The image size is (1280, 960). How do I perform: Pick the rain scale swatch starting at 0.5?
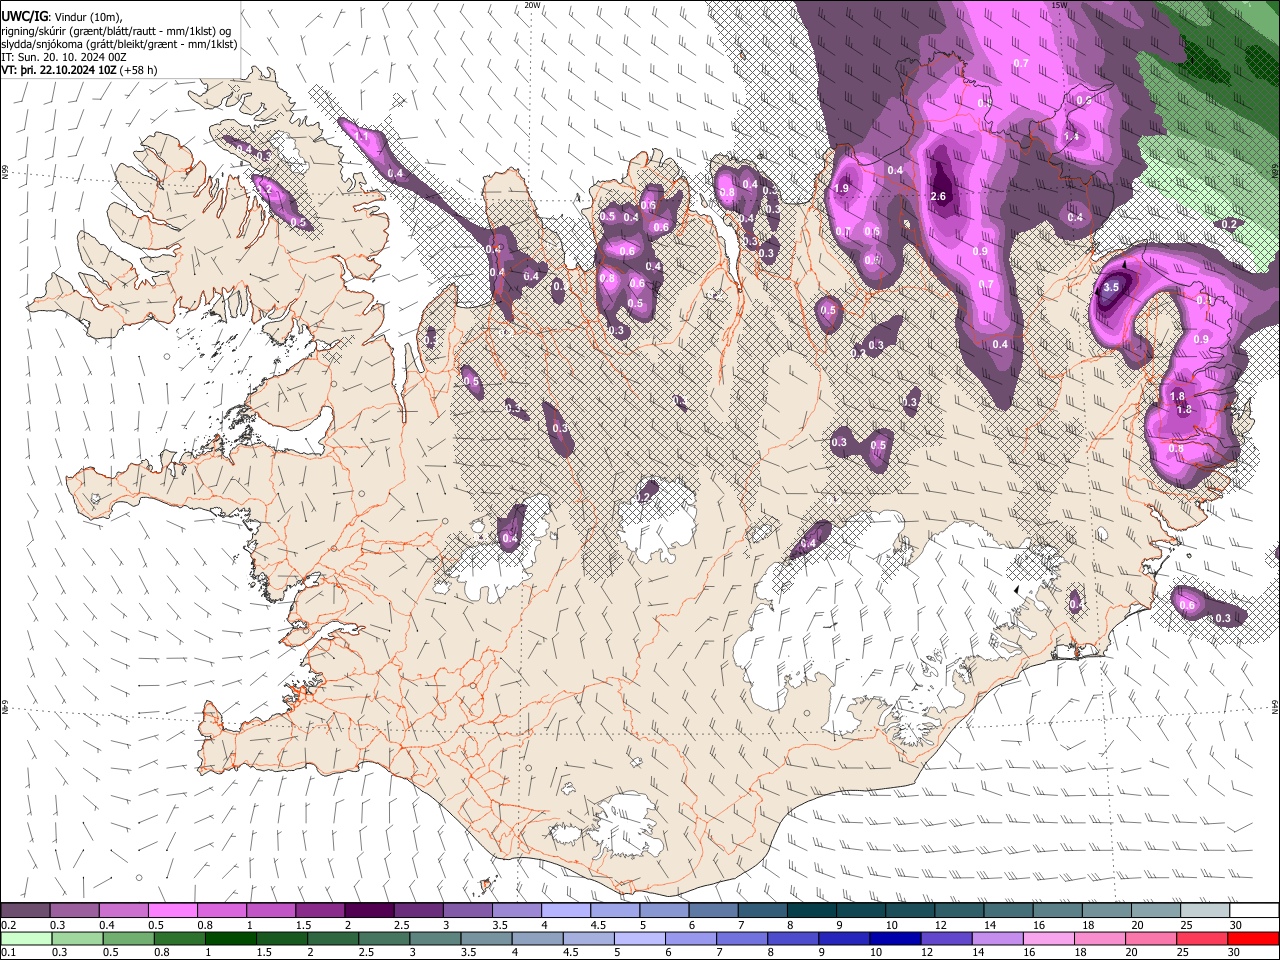coord(129,938)
